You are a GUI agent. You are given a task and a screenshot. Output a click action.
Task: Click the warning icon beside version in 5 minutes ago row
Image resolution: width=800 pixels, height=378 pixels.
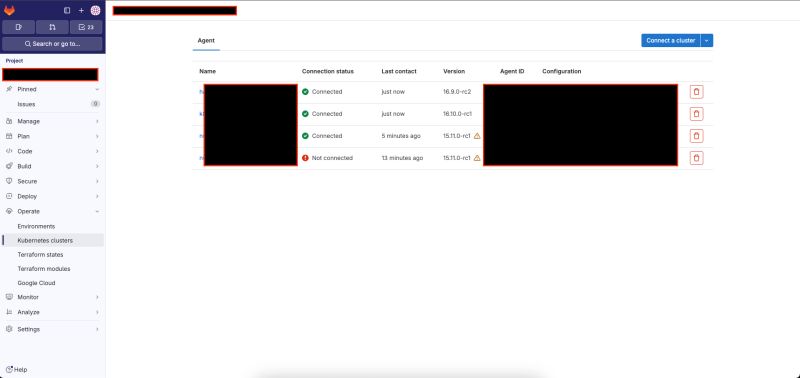point(477,136)
